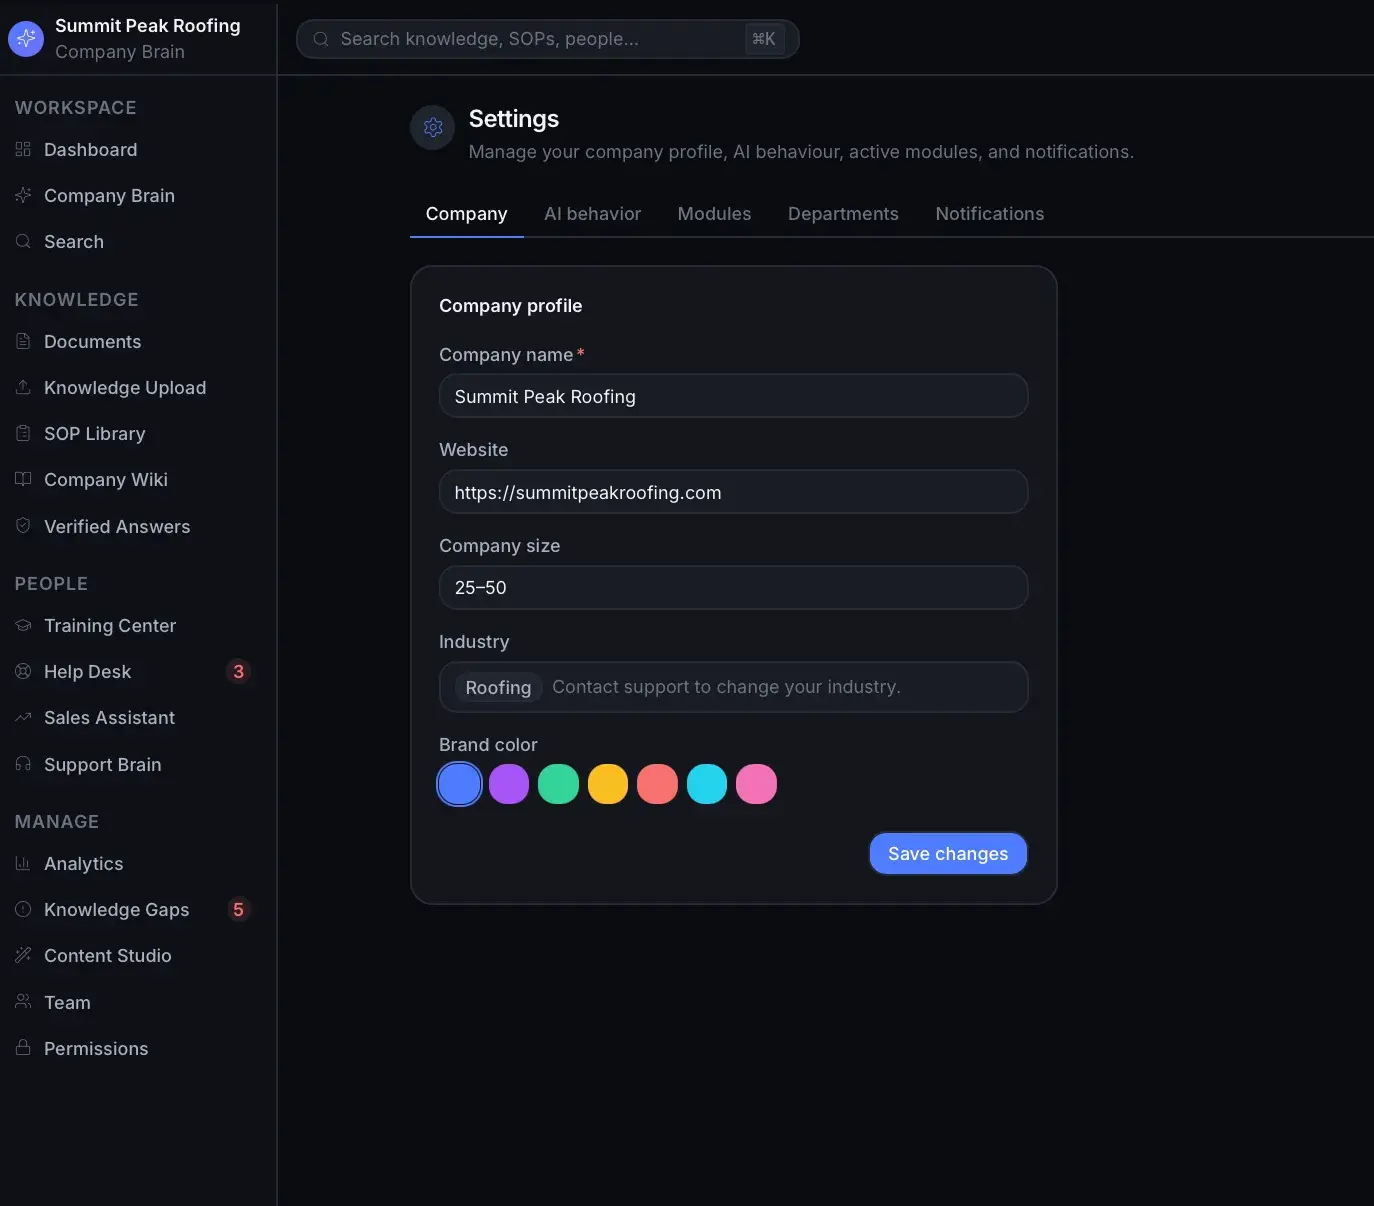
Task: Click the Company Wiki book icon
Action: coord(23,479)
